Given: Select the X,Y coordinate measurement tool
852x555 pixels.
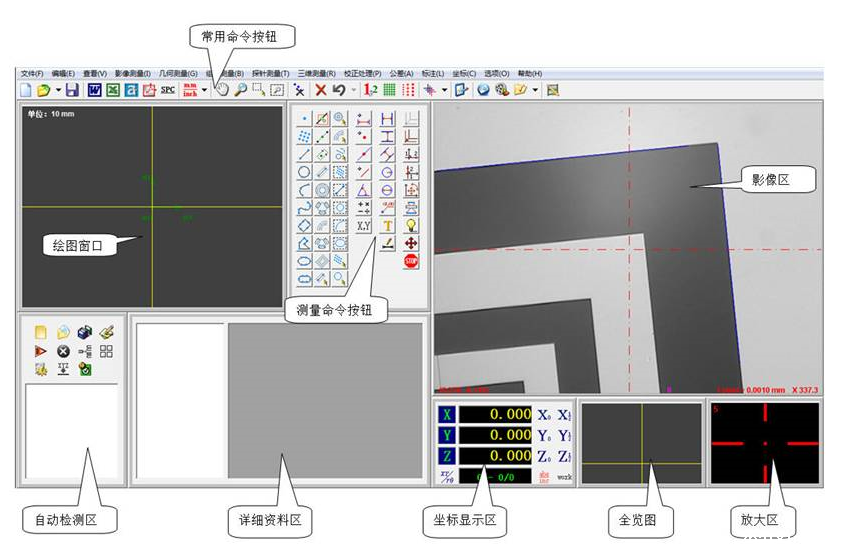Looking at the screenshot, I should pyautogui.click(x=364, y=226).
